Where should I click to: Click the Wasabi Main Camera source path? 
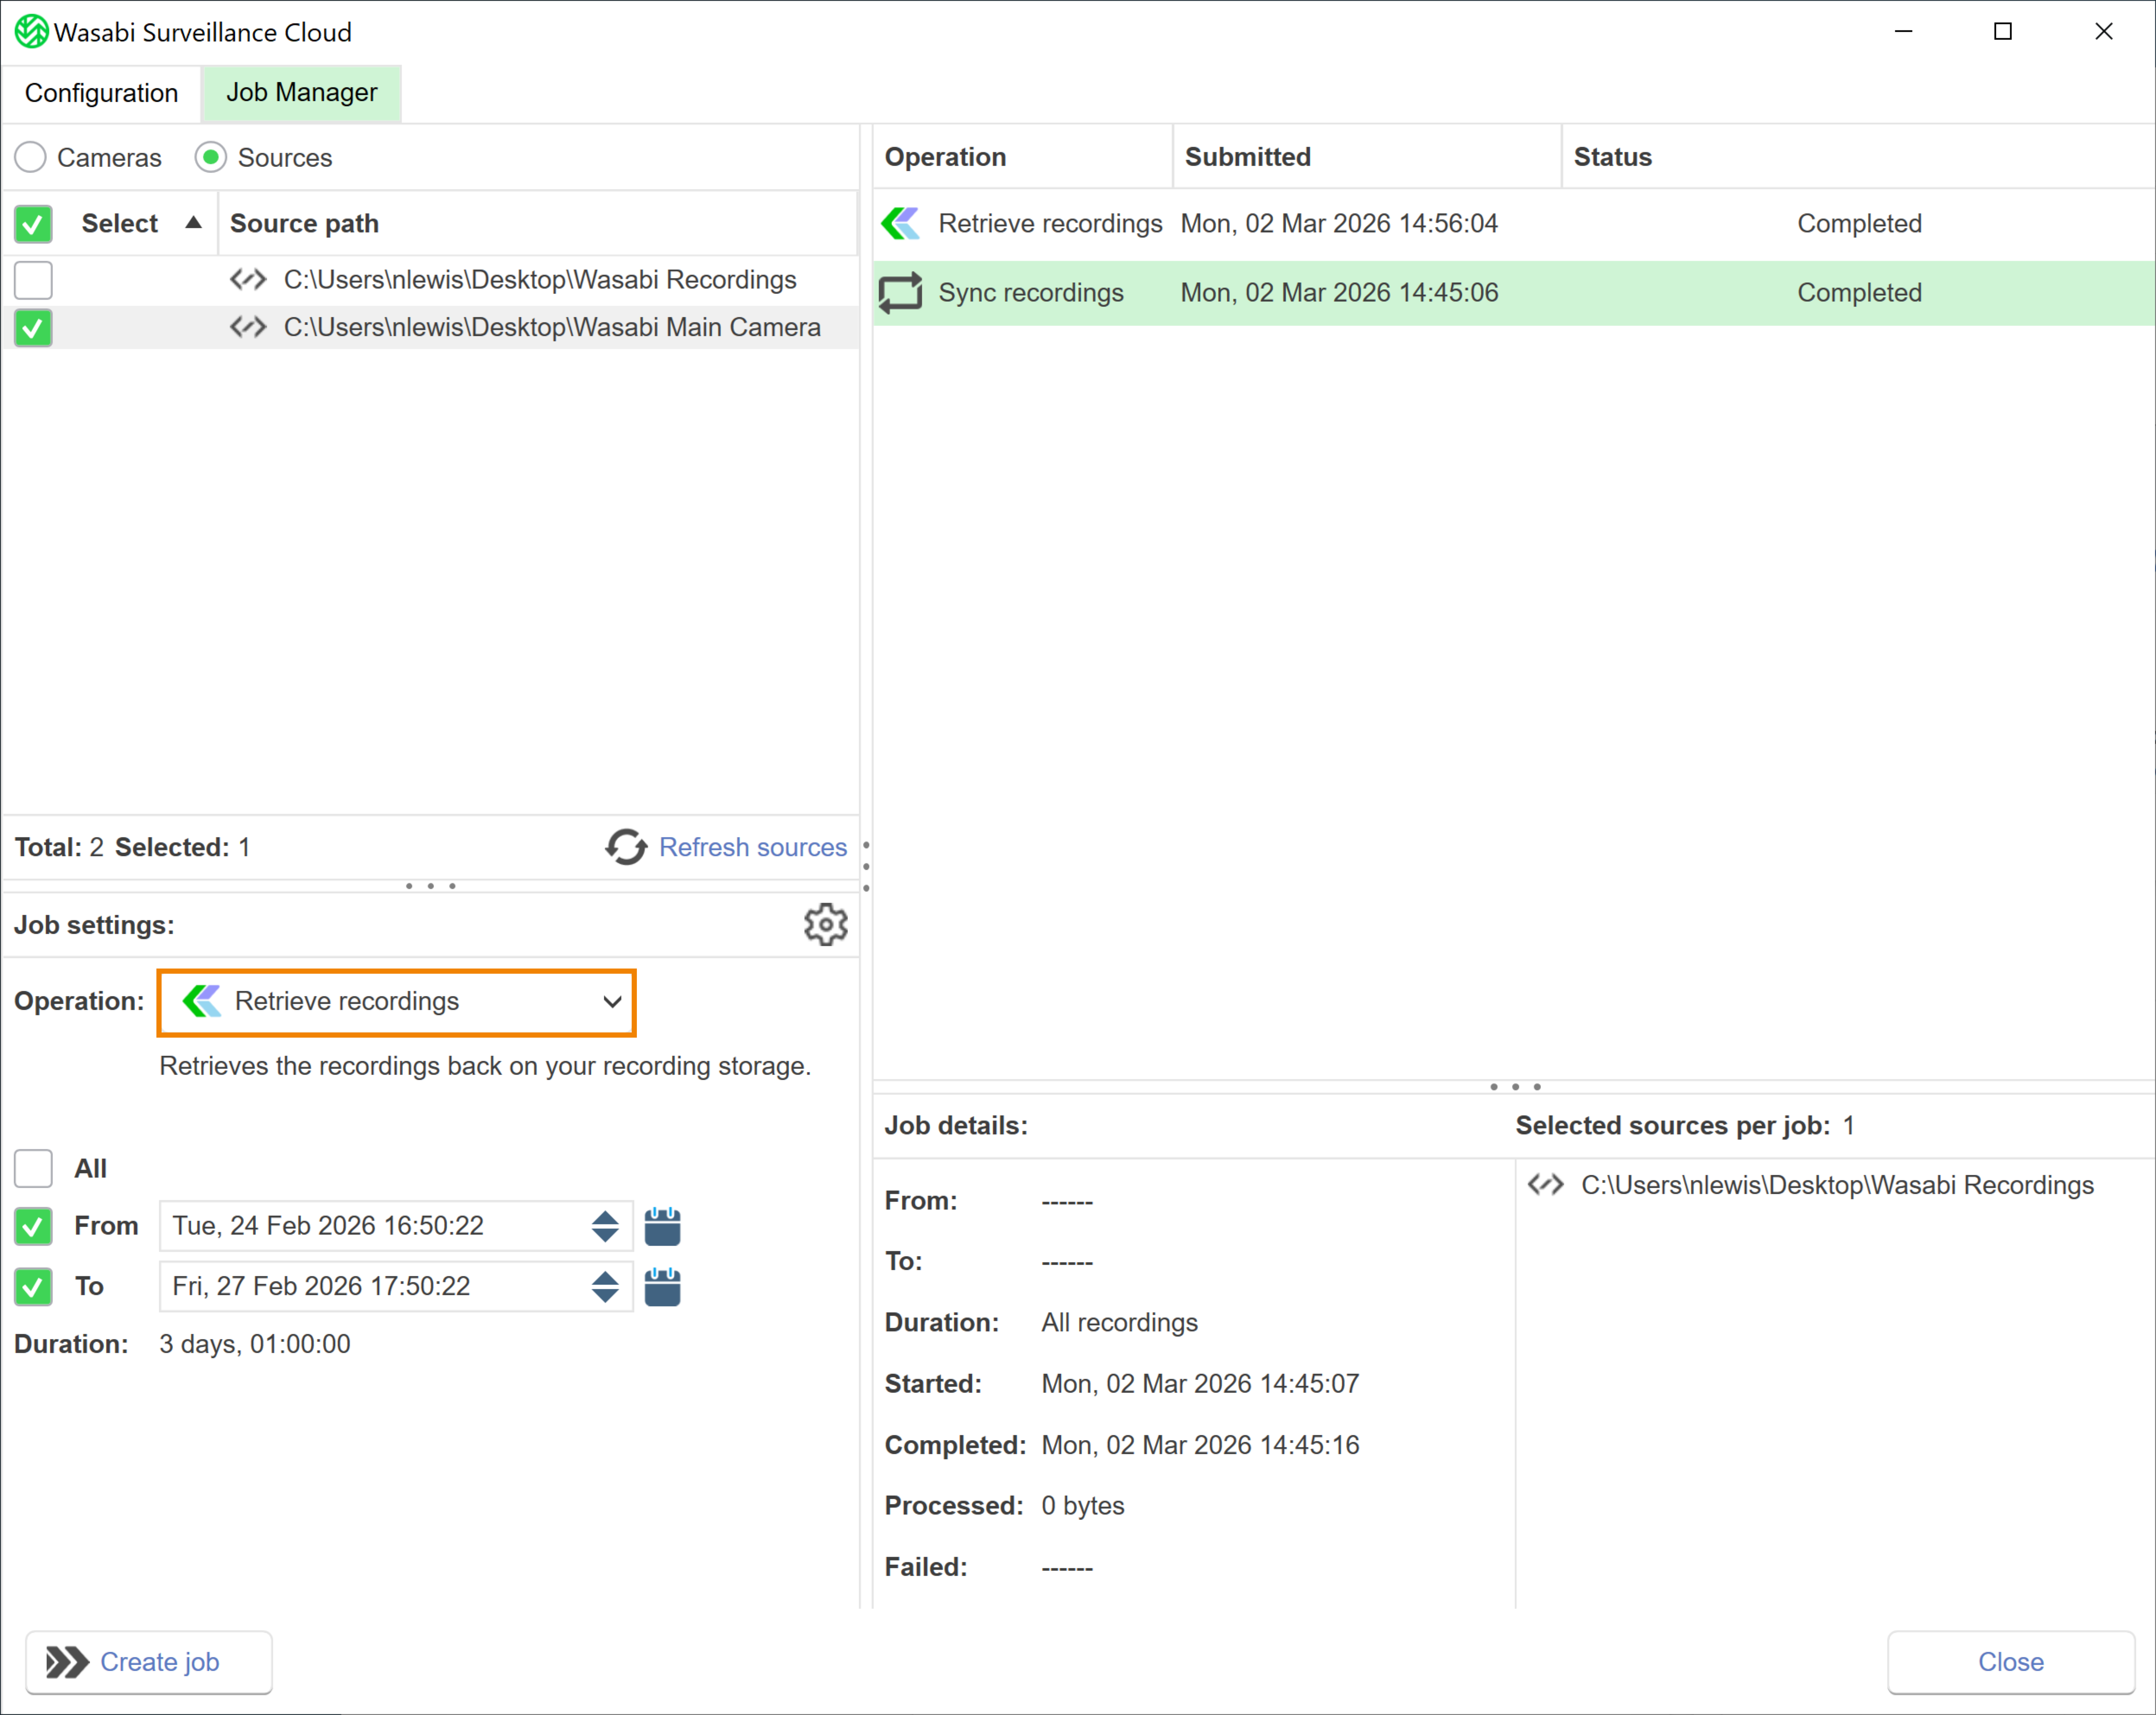(x=552, y=328)
